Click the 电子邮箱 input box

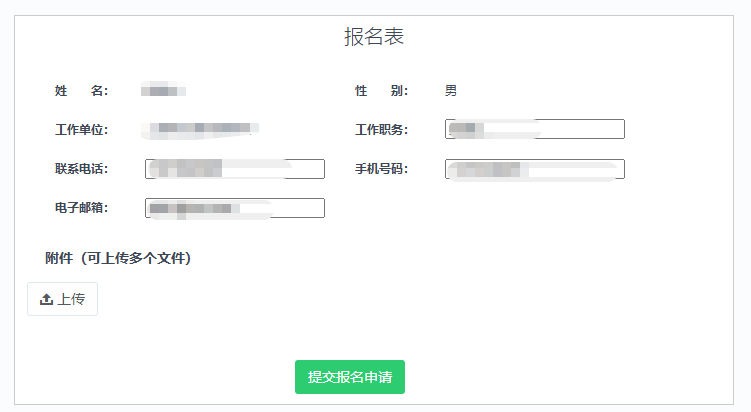[235, 208]
